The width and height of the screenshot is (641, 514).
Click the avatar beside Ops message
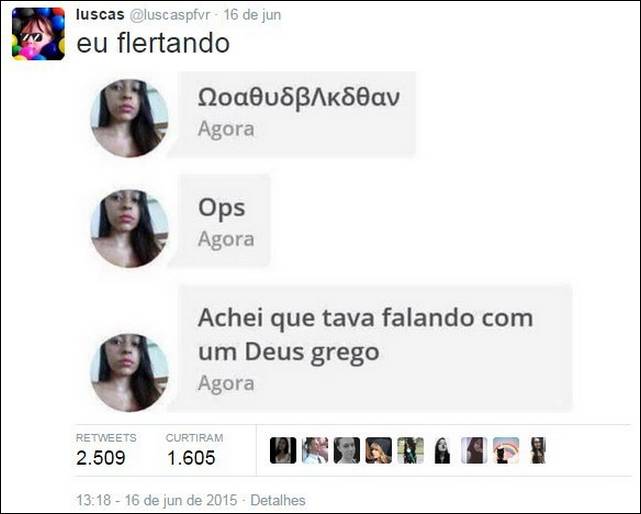click(129, 229)
